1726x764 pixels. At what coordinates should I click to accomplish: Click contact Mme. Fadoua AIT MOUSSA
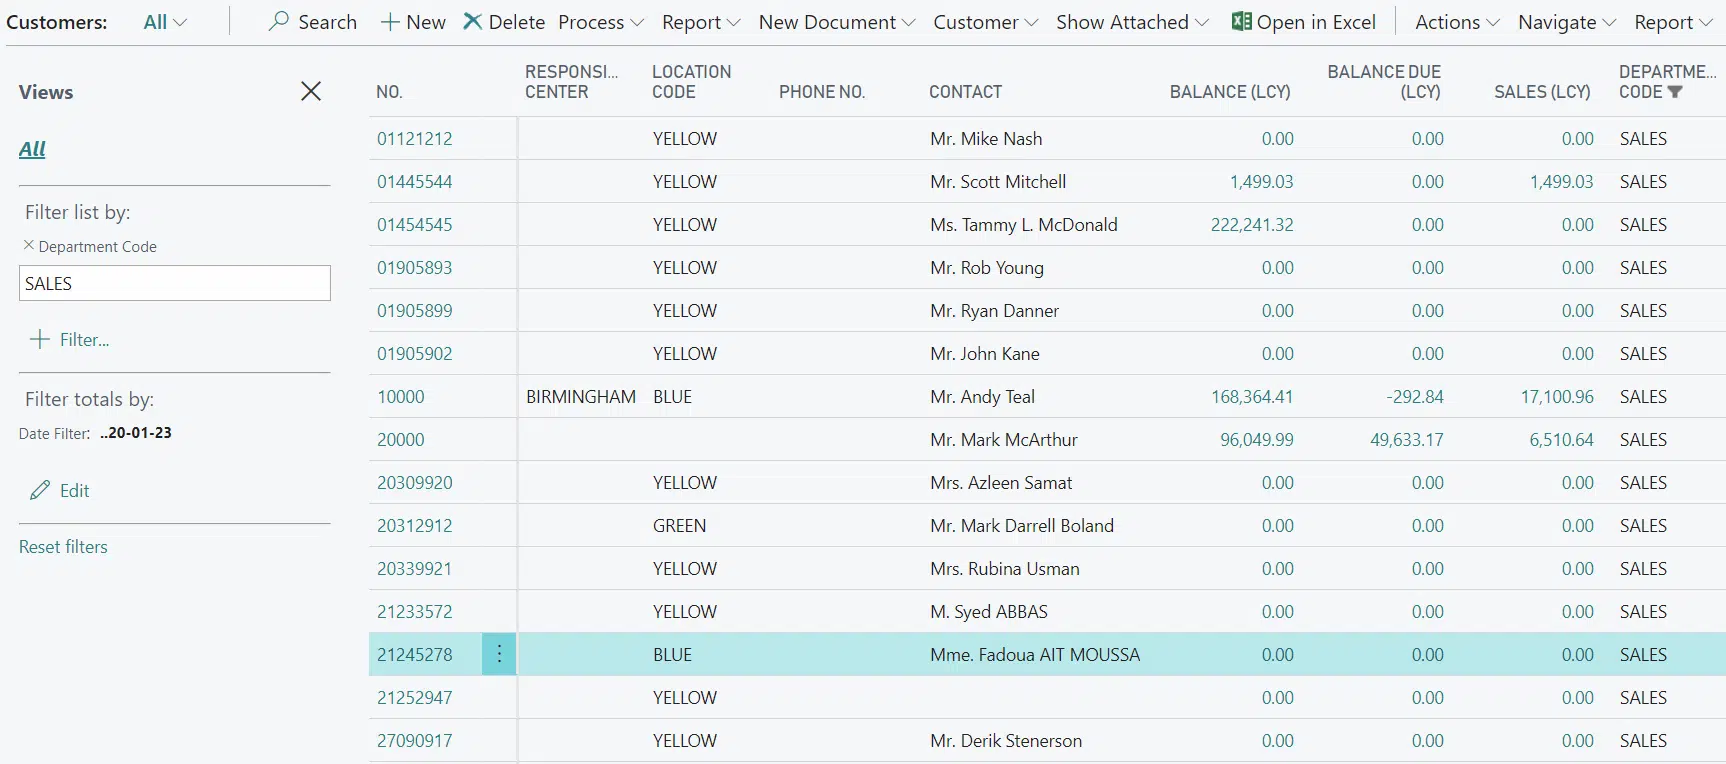pos(1035,655)
